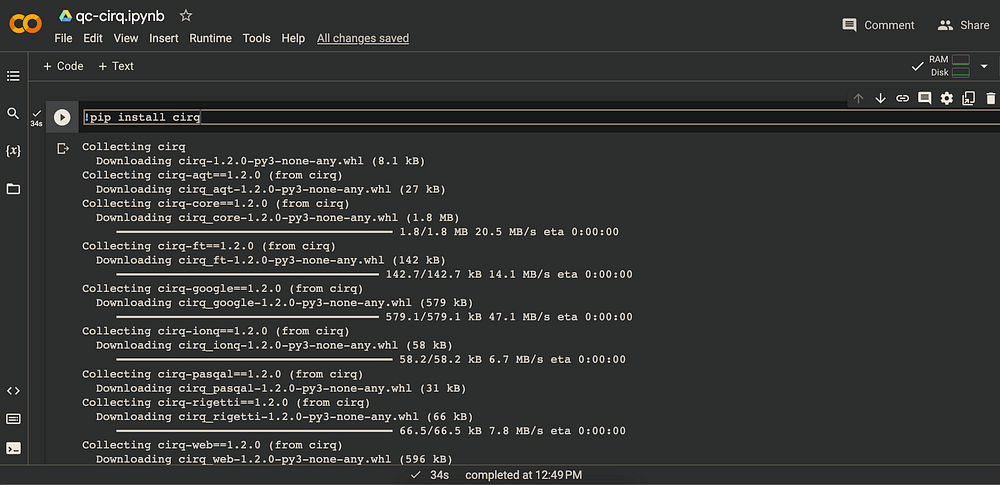The image size is (1000, 485).
Task: Open the Insert menu
Action: [x=164, y=38]
